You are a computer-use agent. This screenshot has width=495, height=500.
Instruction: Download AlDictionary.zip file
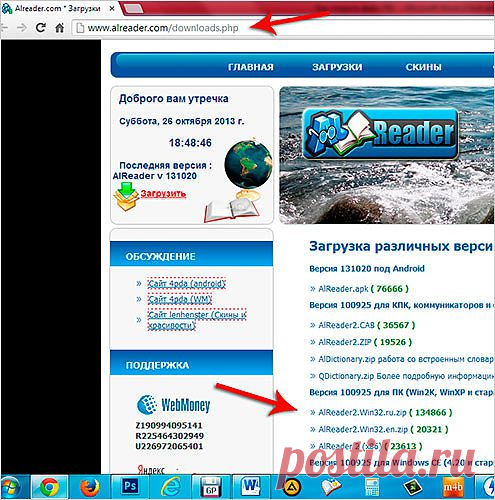pos(347,359)
